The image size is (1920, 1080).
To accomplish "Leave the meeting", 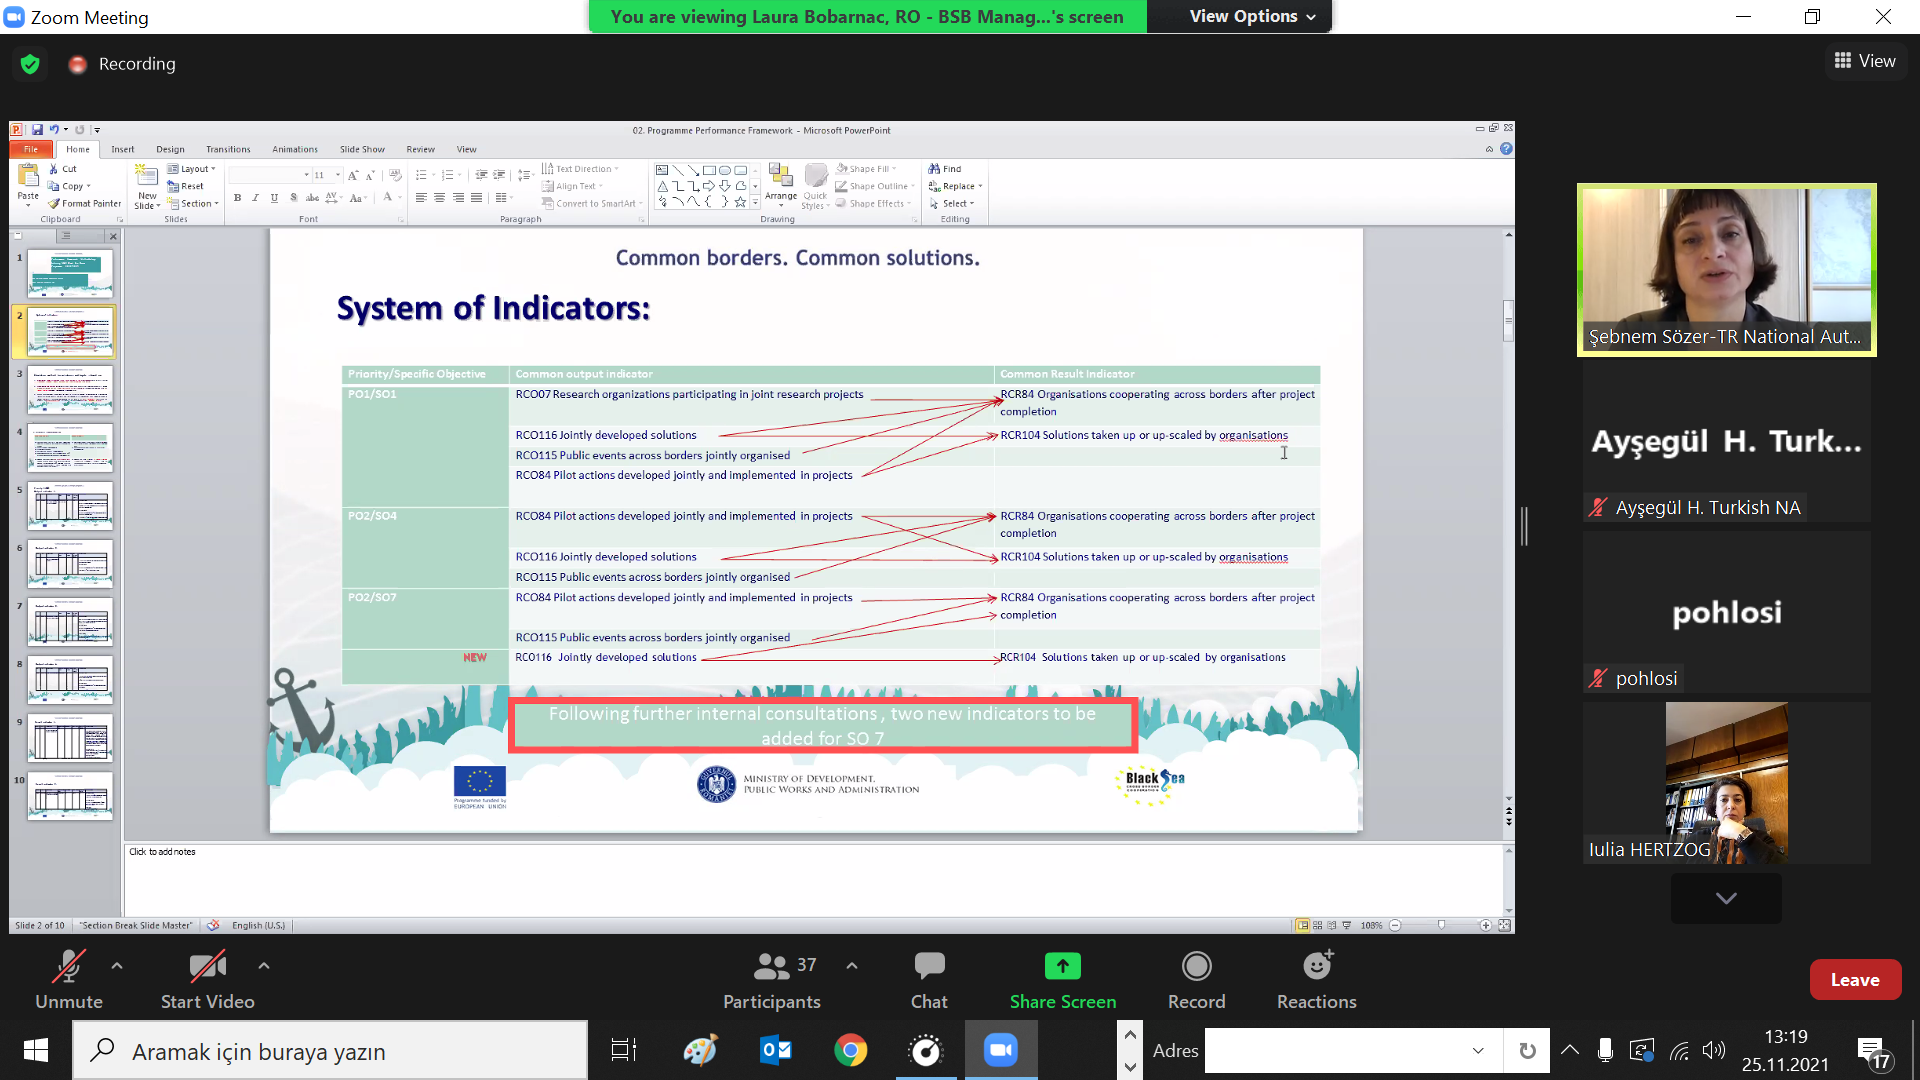I will 1854,980.
